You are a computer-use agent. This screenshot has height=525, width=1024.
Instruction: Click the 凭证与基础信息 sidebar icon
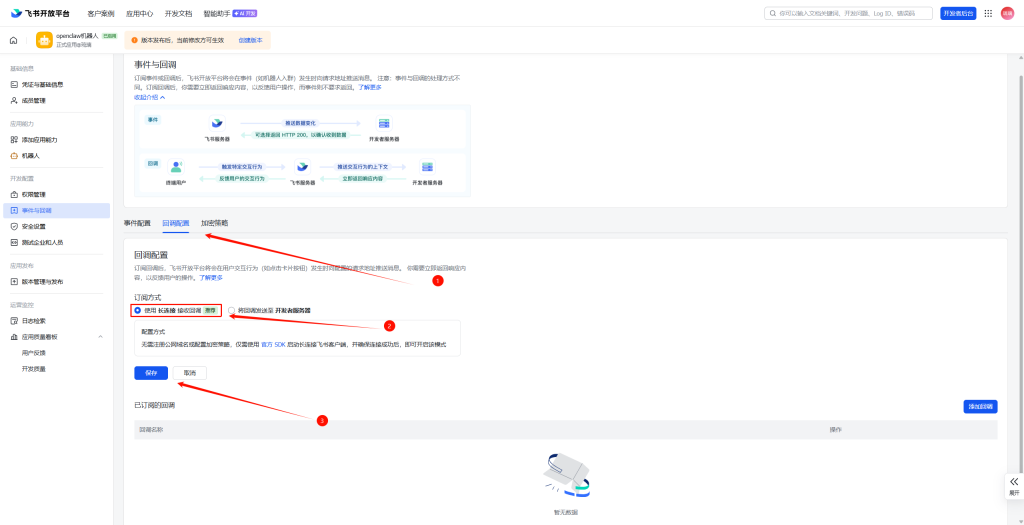pos(14,85)
